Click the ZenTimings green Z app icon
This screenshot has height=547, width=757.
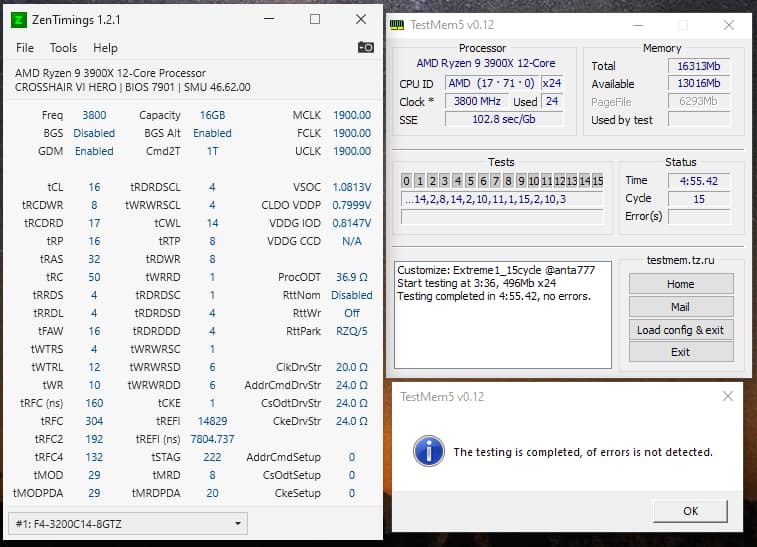click(19, 20)
